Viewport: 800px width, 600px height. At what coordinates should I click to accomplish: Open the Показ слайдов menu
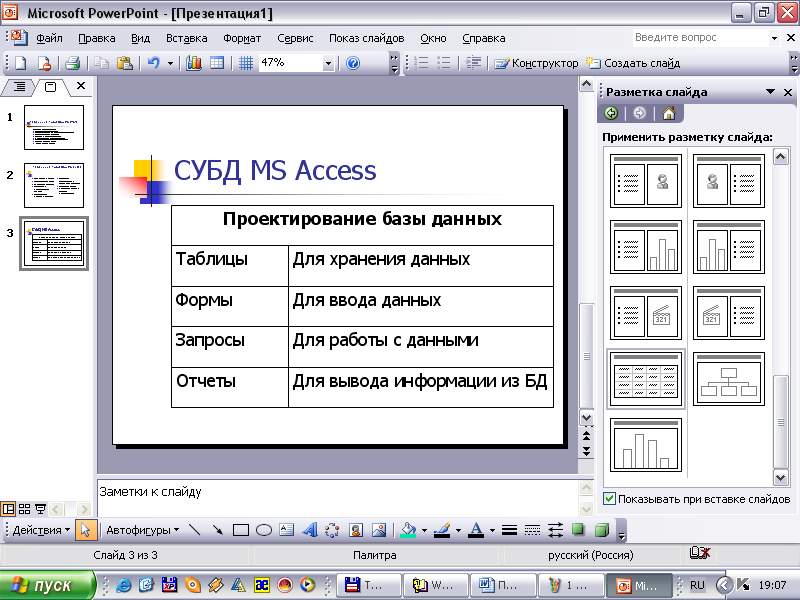pos(366,38)
